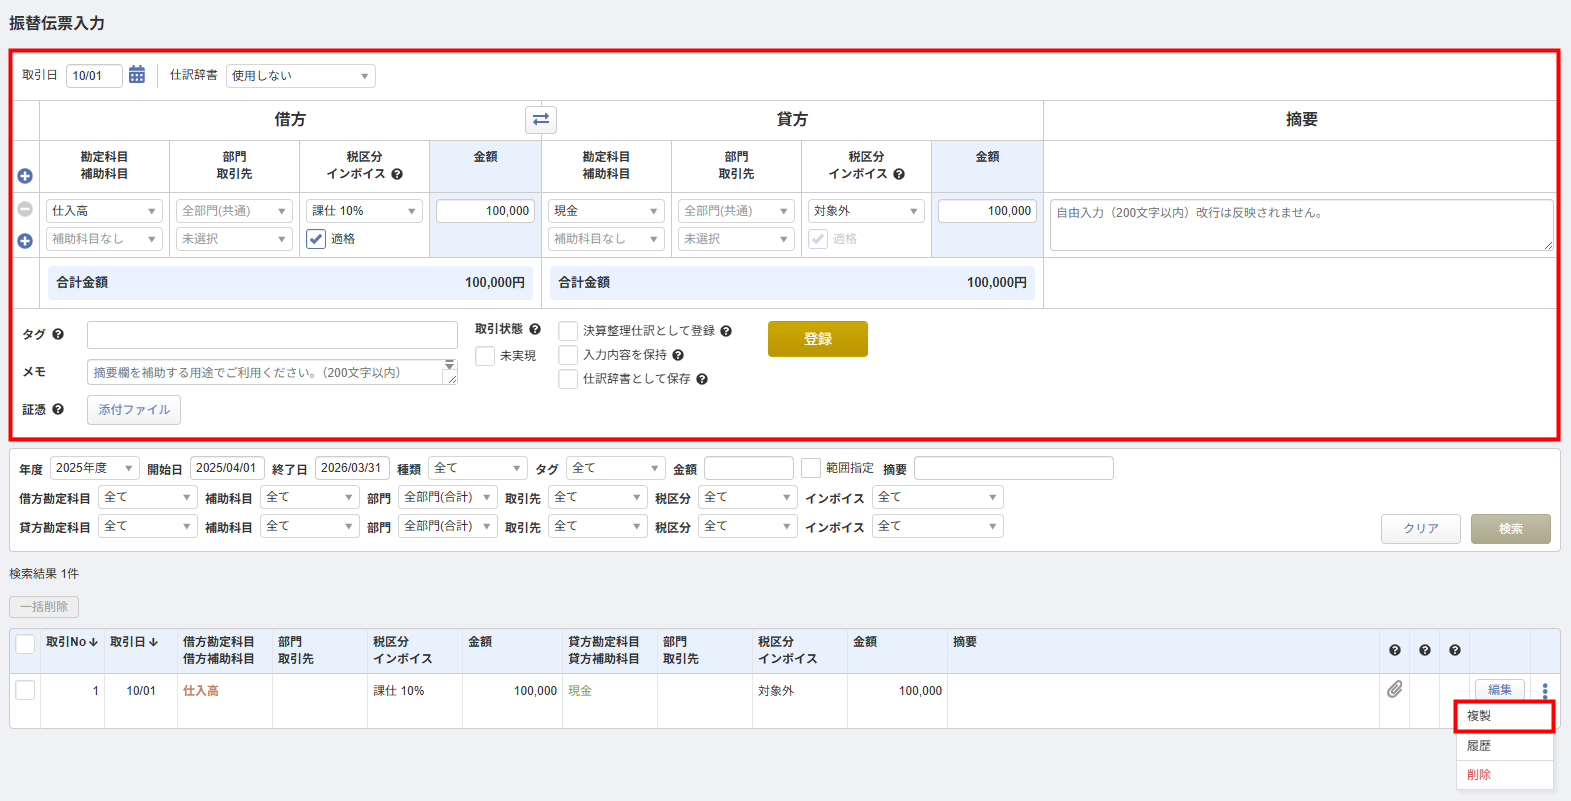1571x801 pixels.
Task: Click the help icon next to タグ
Action: [58, 335]
